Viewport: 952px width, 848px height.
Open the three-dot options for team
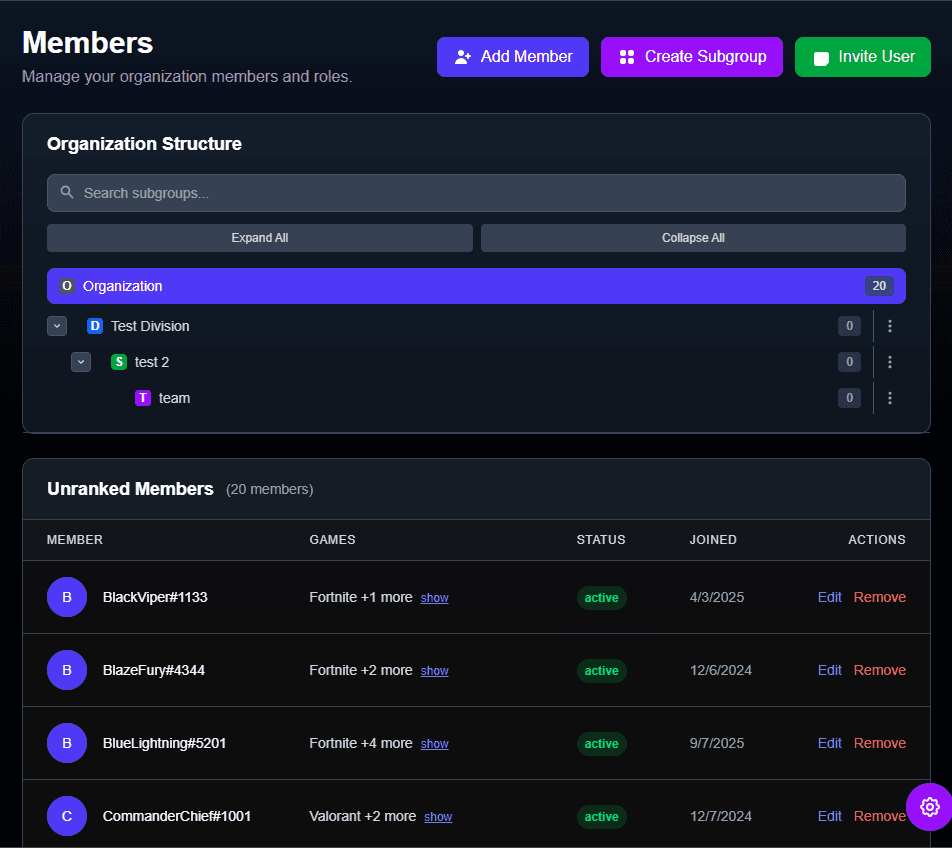(890, 398)
